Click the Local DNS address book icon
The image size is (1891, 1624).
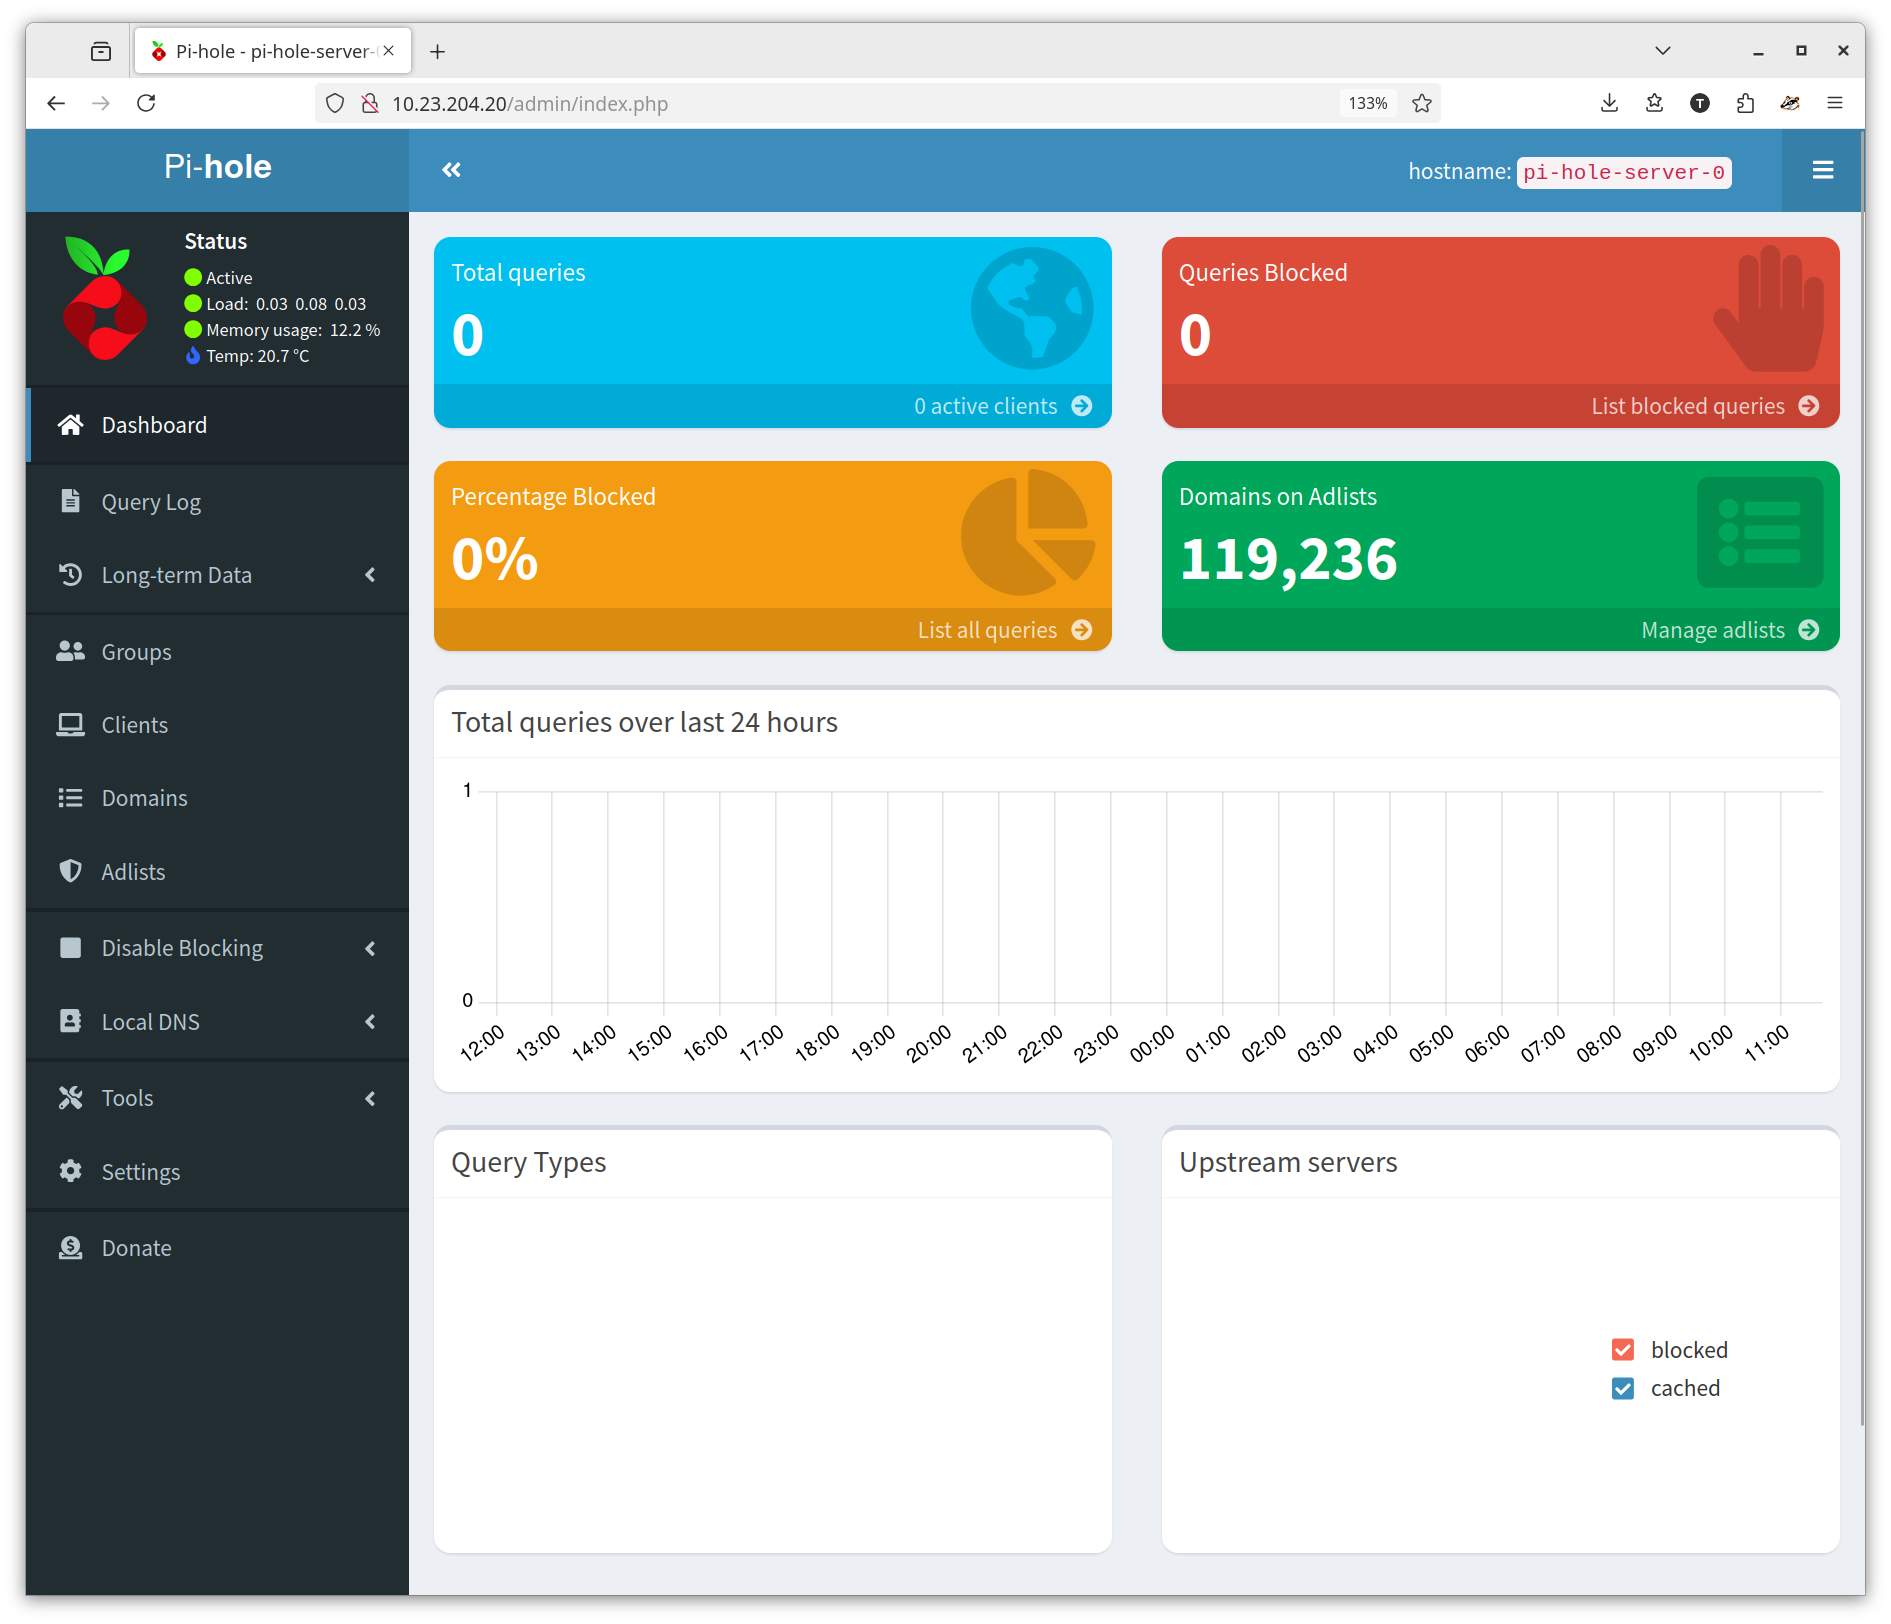coord(70,1021)
